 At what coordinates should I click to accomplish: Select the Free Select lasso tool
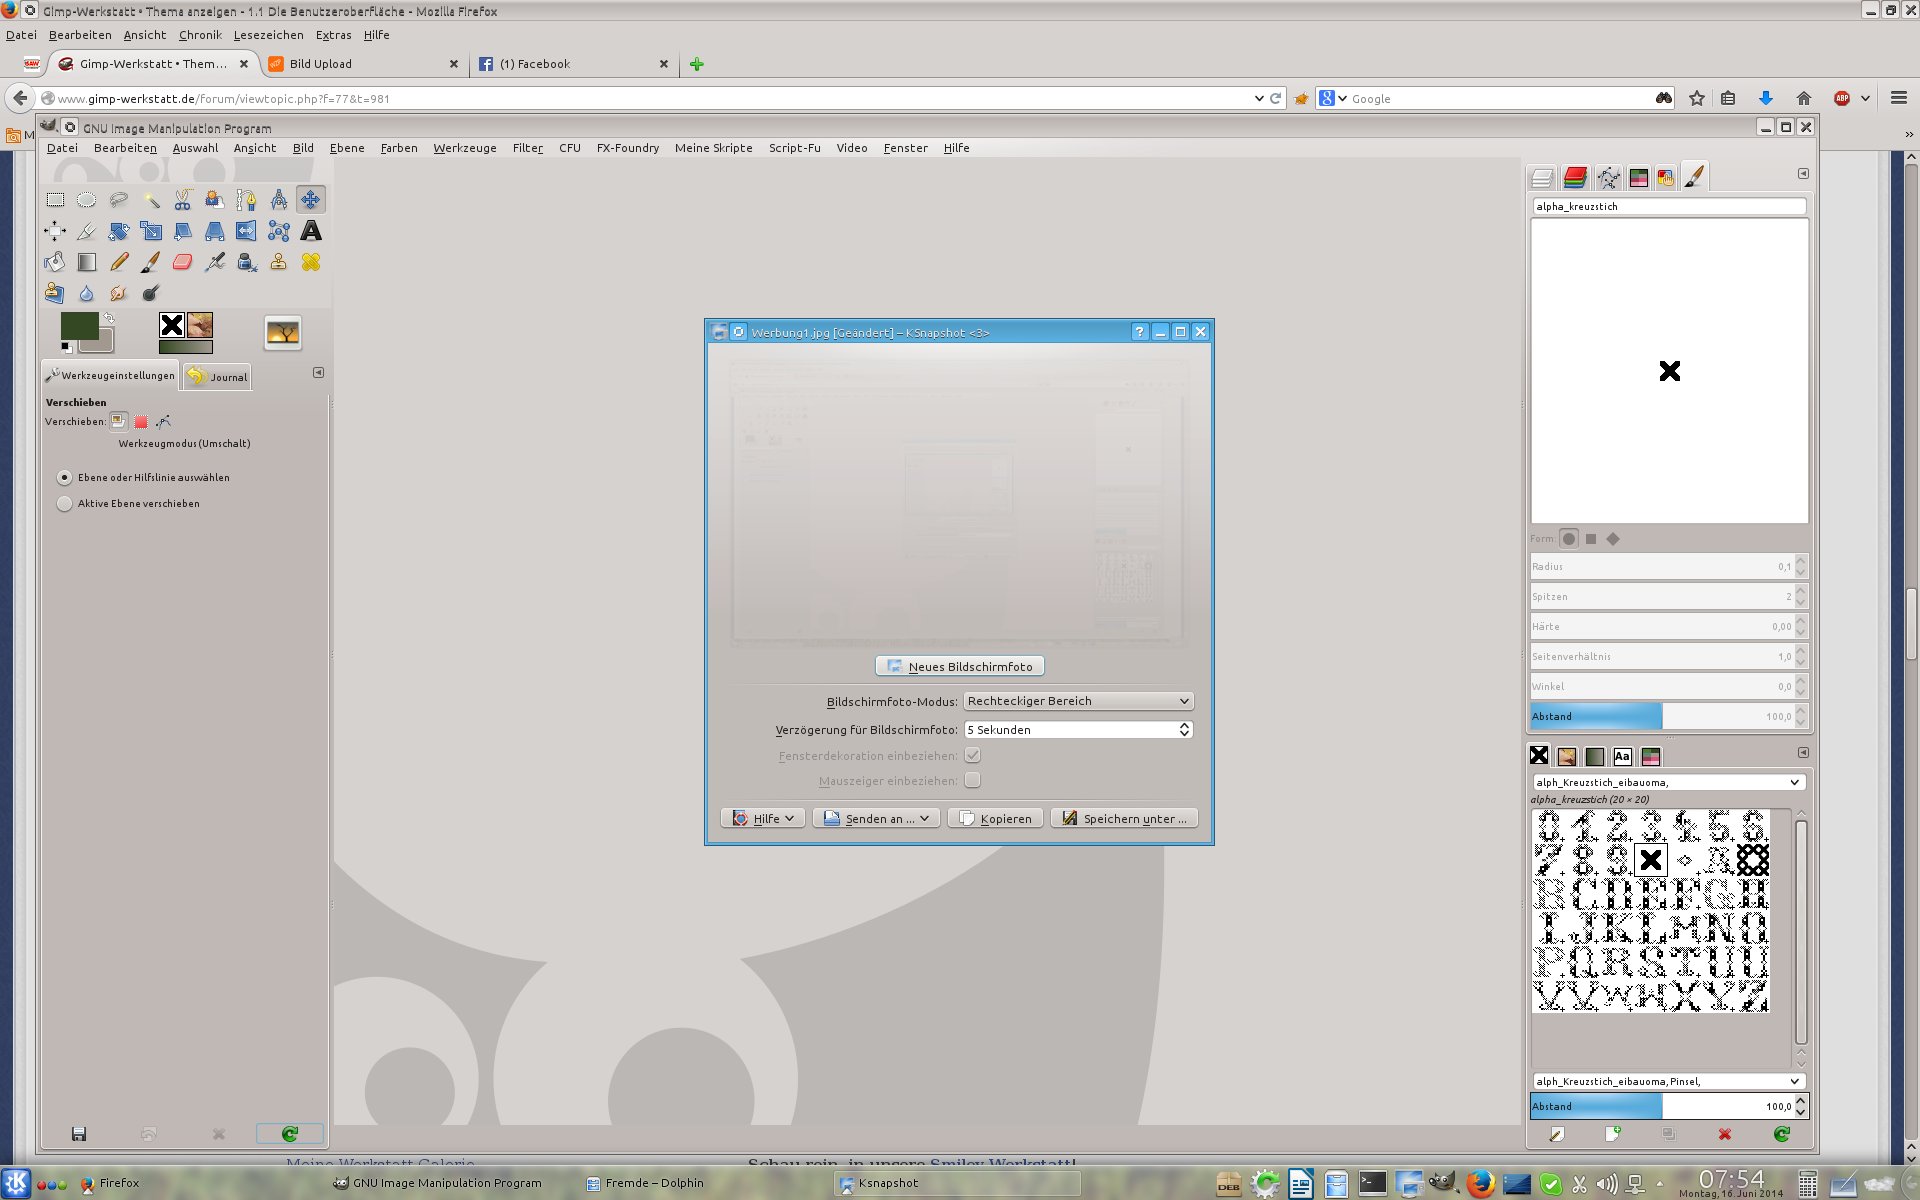(119, 200)
